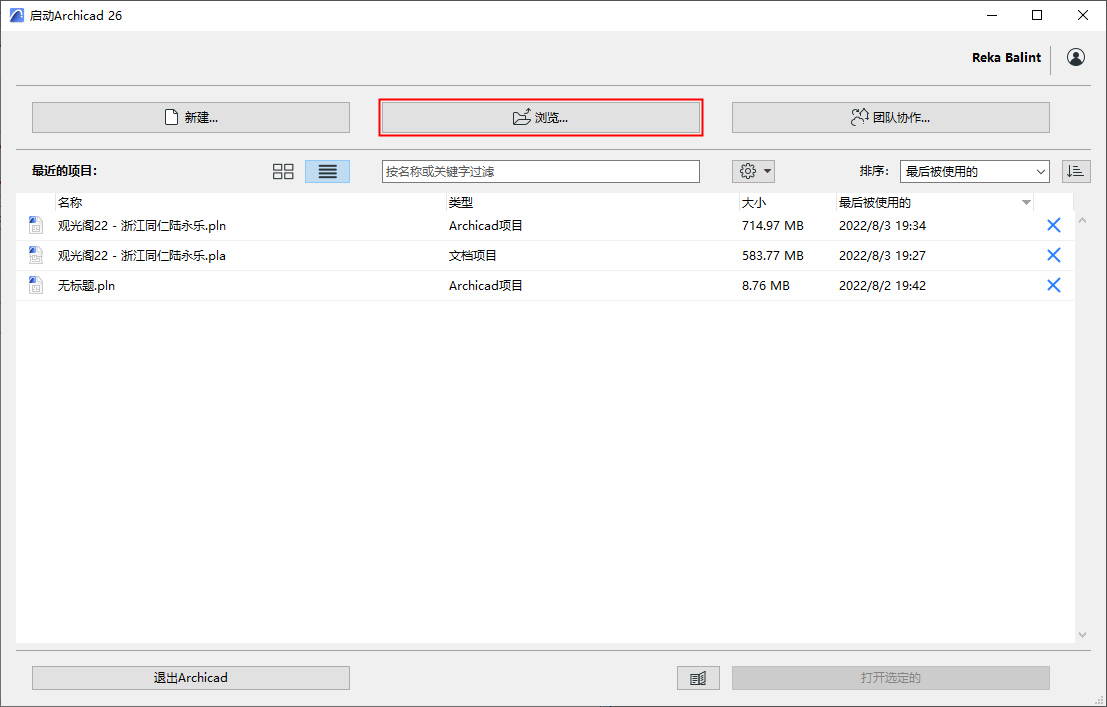Click the 2022/8/3 19:27 date cell
The width and height of the screenshot is (1107, 707).
pyautogui.click(x=882, y=256)
